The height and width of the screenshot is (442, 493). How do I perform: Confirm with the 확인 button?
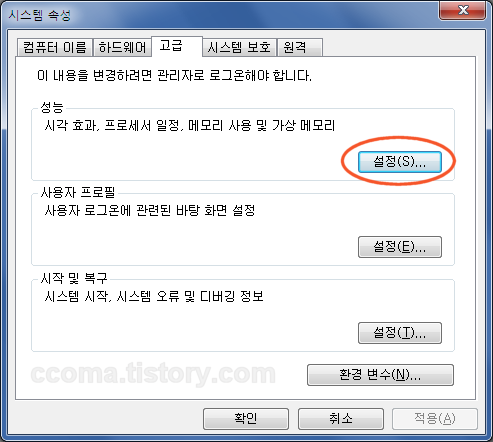[x=246, y=419]
